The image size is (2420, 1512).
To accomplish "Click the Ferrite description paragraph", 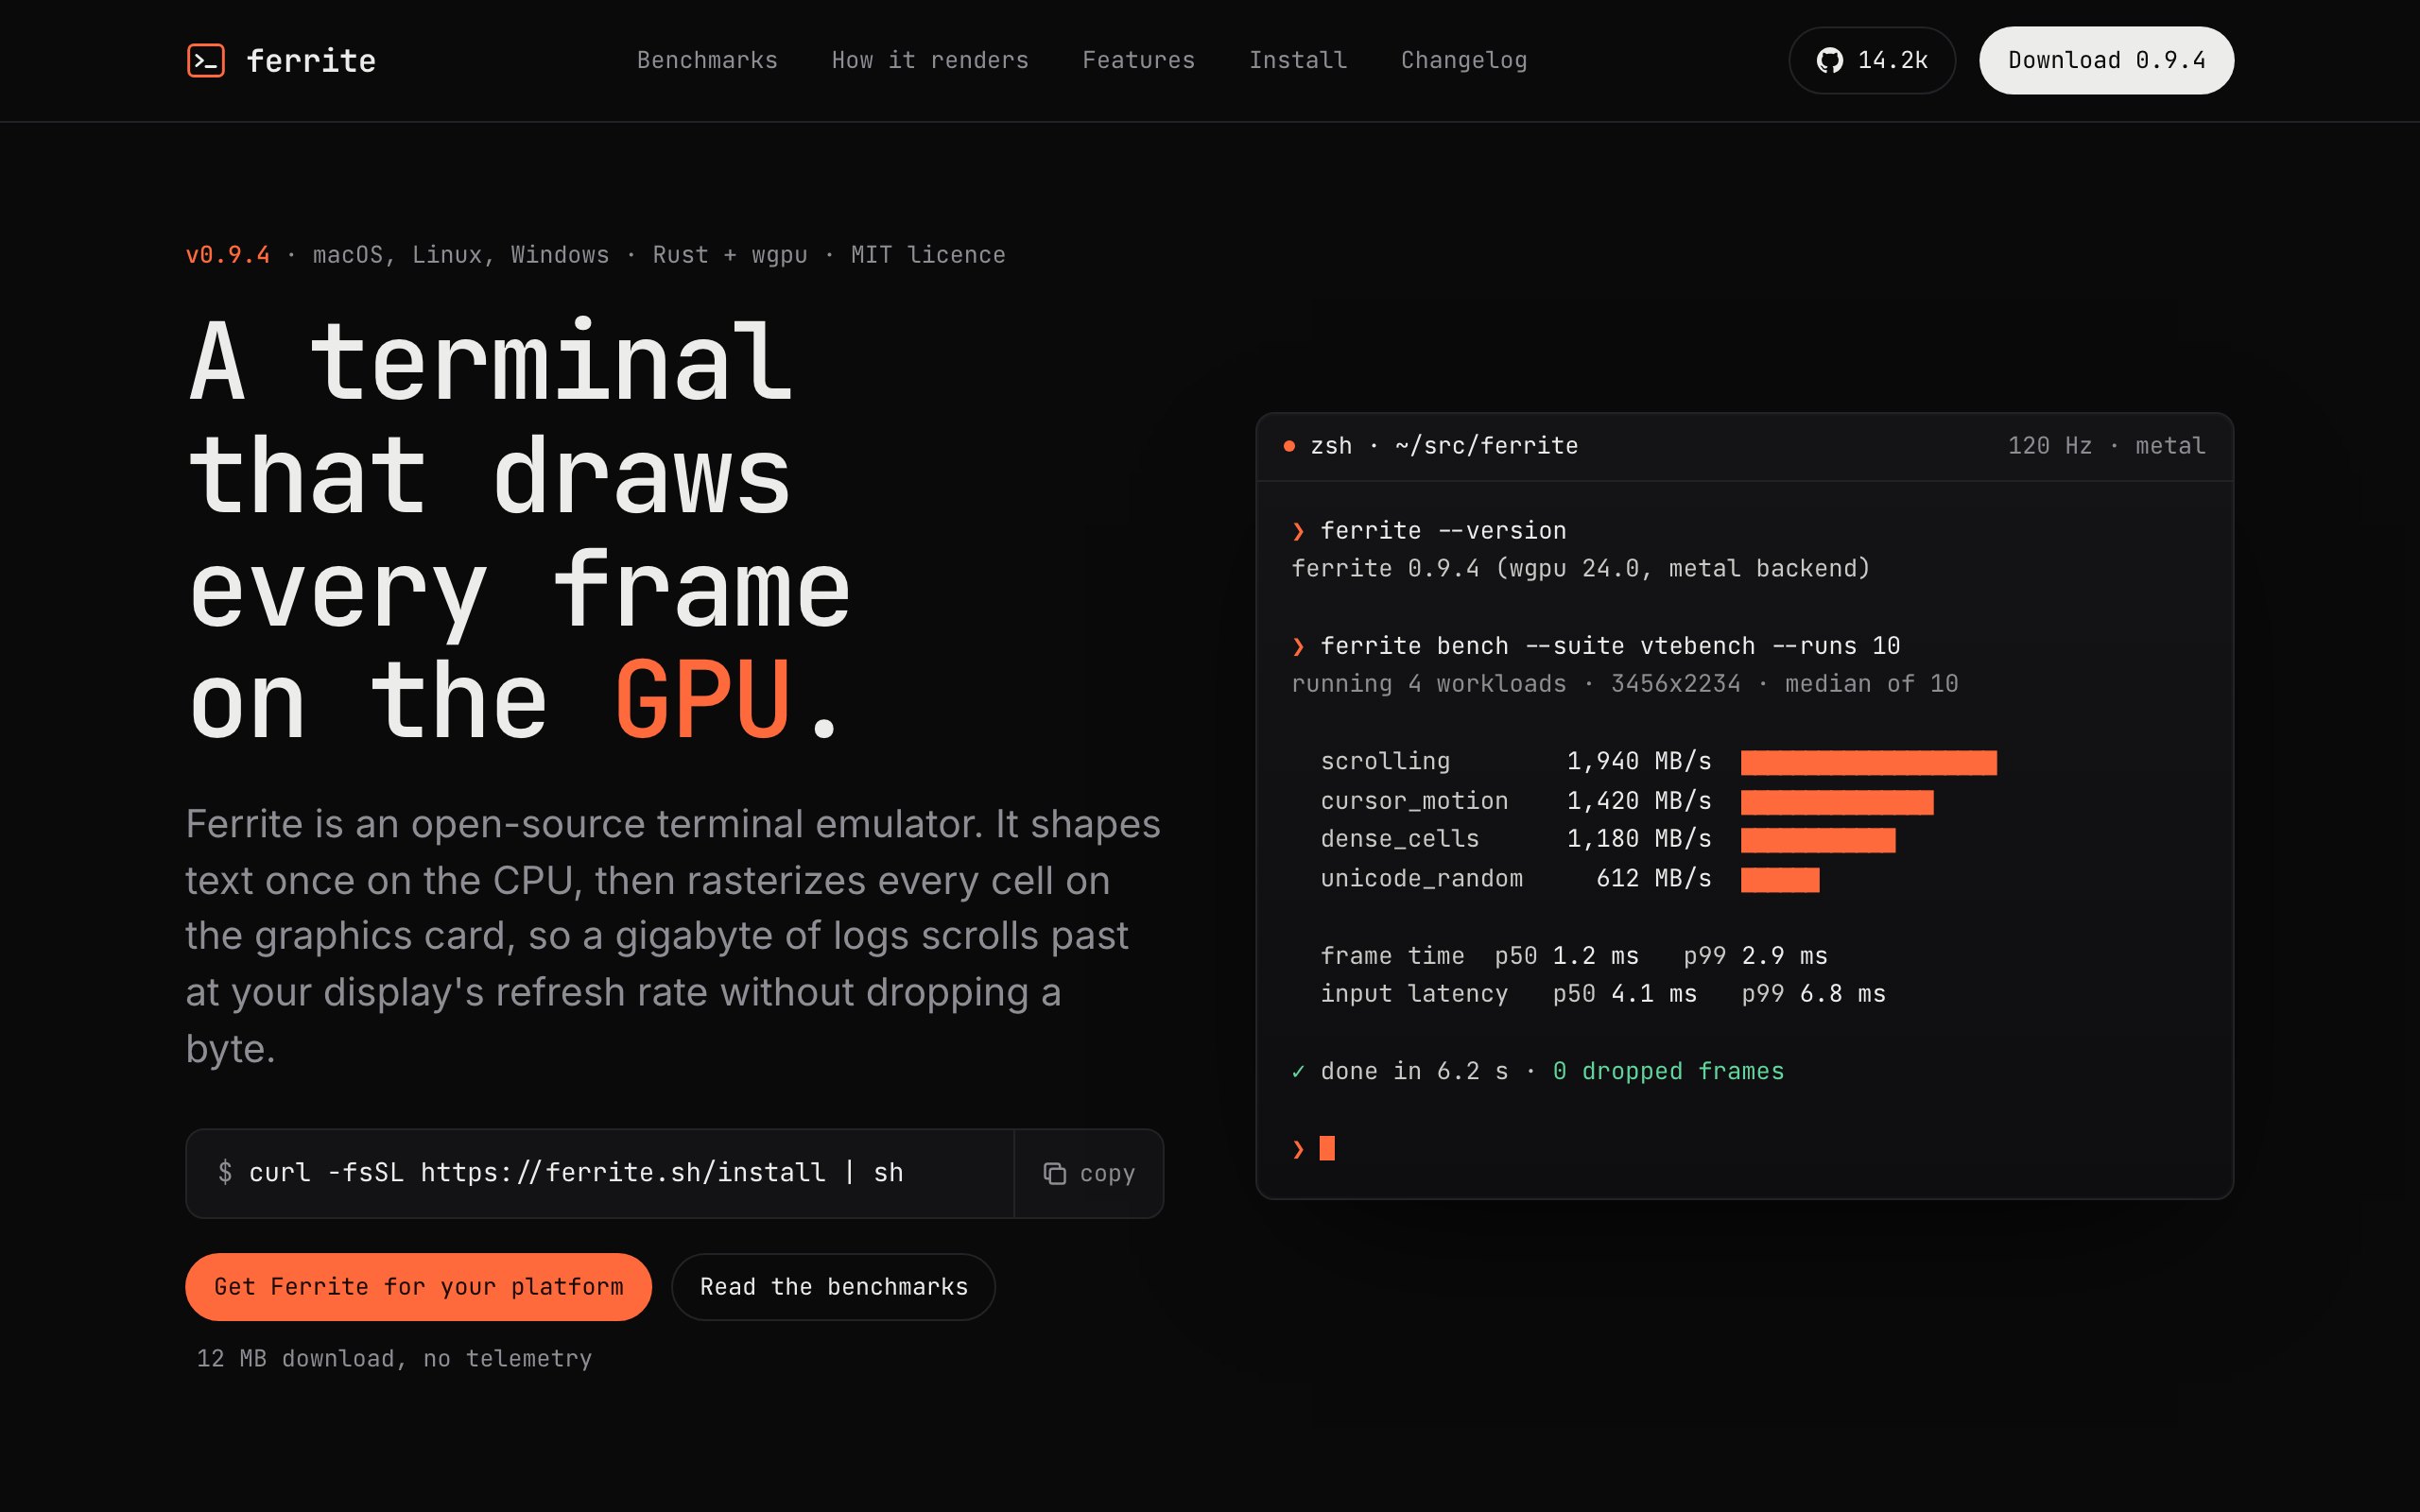I will [673, 936].
